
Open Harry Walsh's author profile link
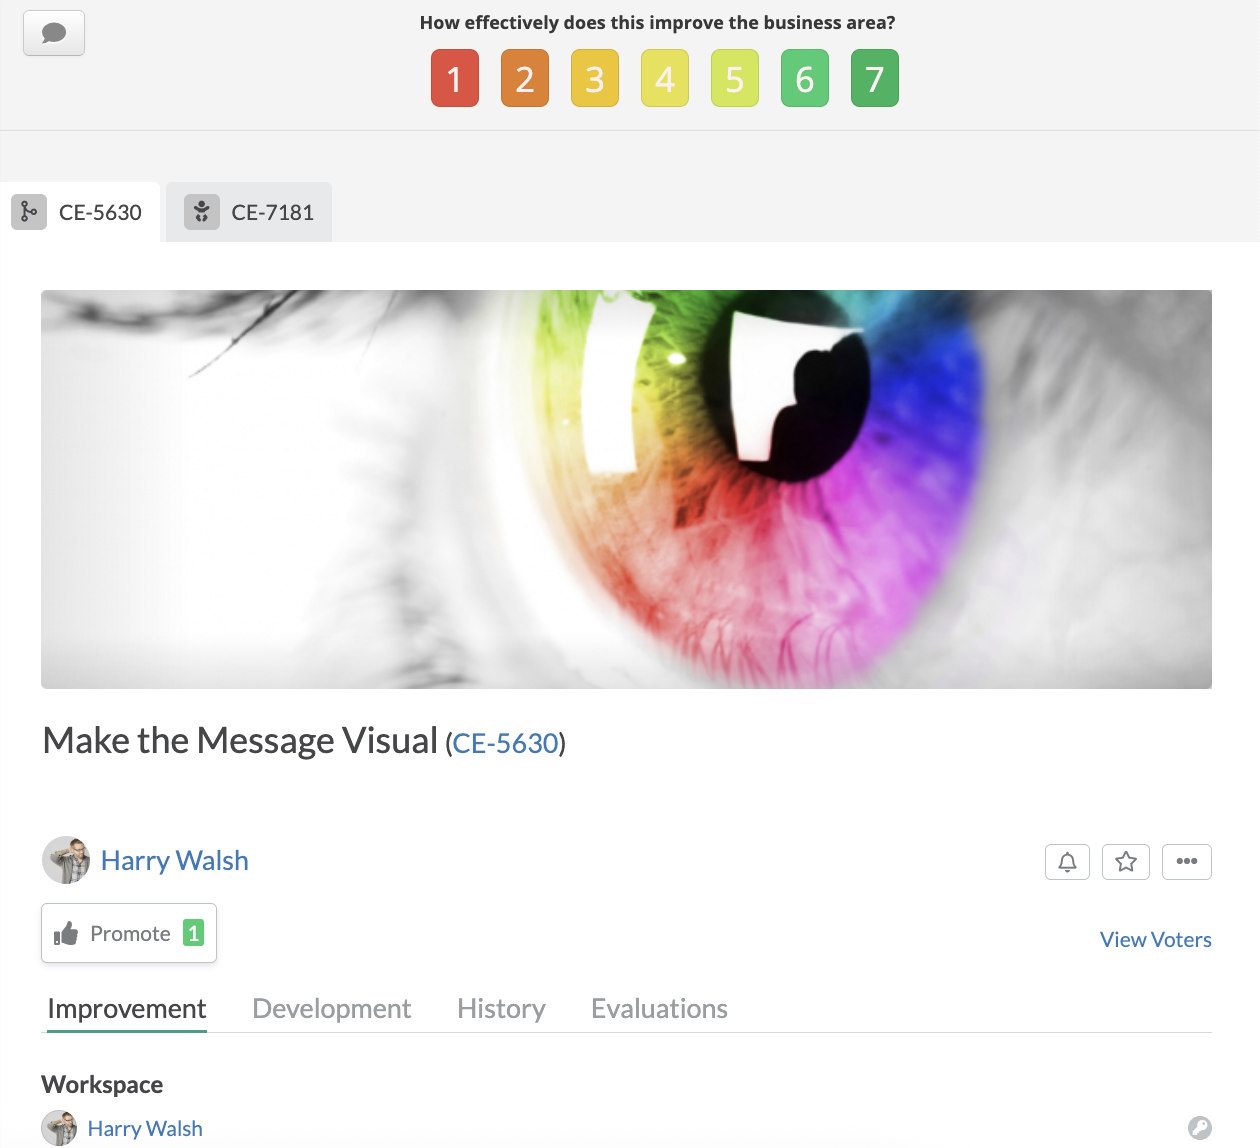tap(175, 860)
